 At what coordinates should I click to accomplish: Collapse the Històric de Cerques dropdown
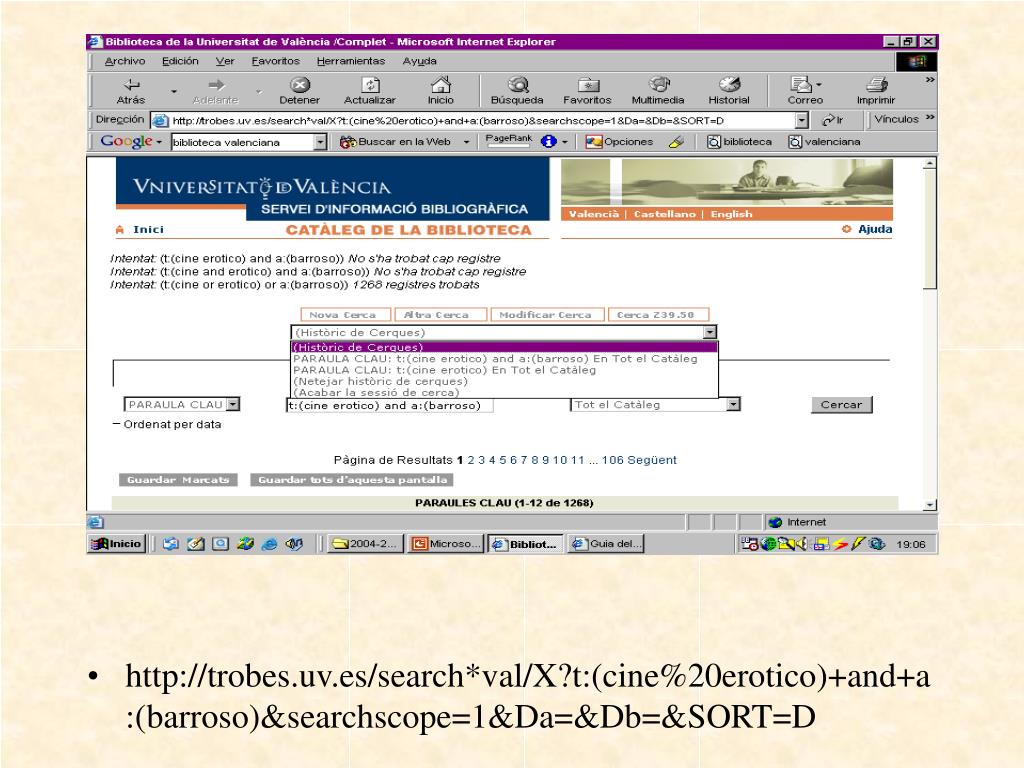click(710, 332)
